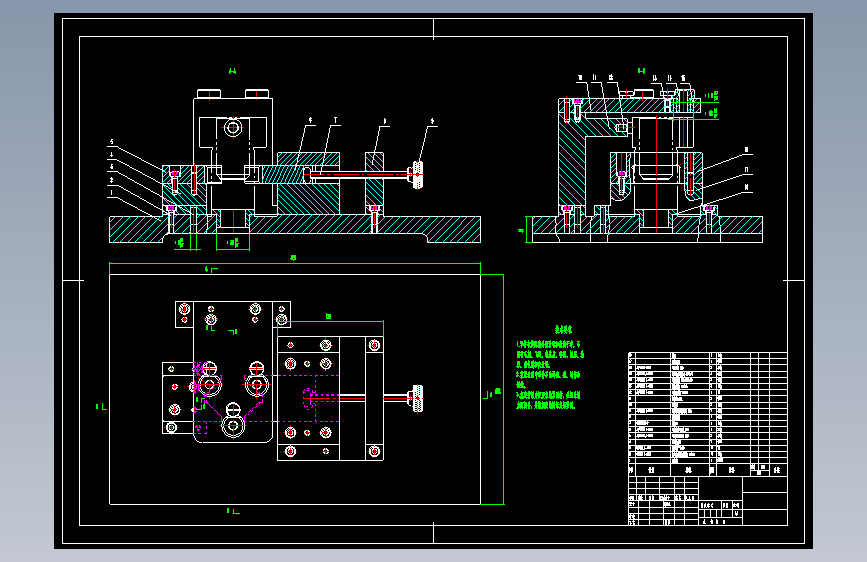
Task: Click the knurled knob in the plan view
Action: pos(417,398)
